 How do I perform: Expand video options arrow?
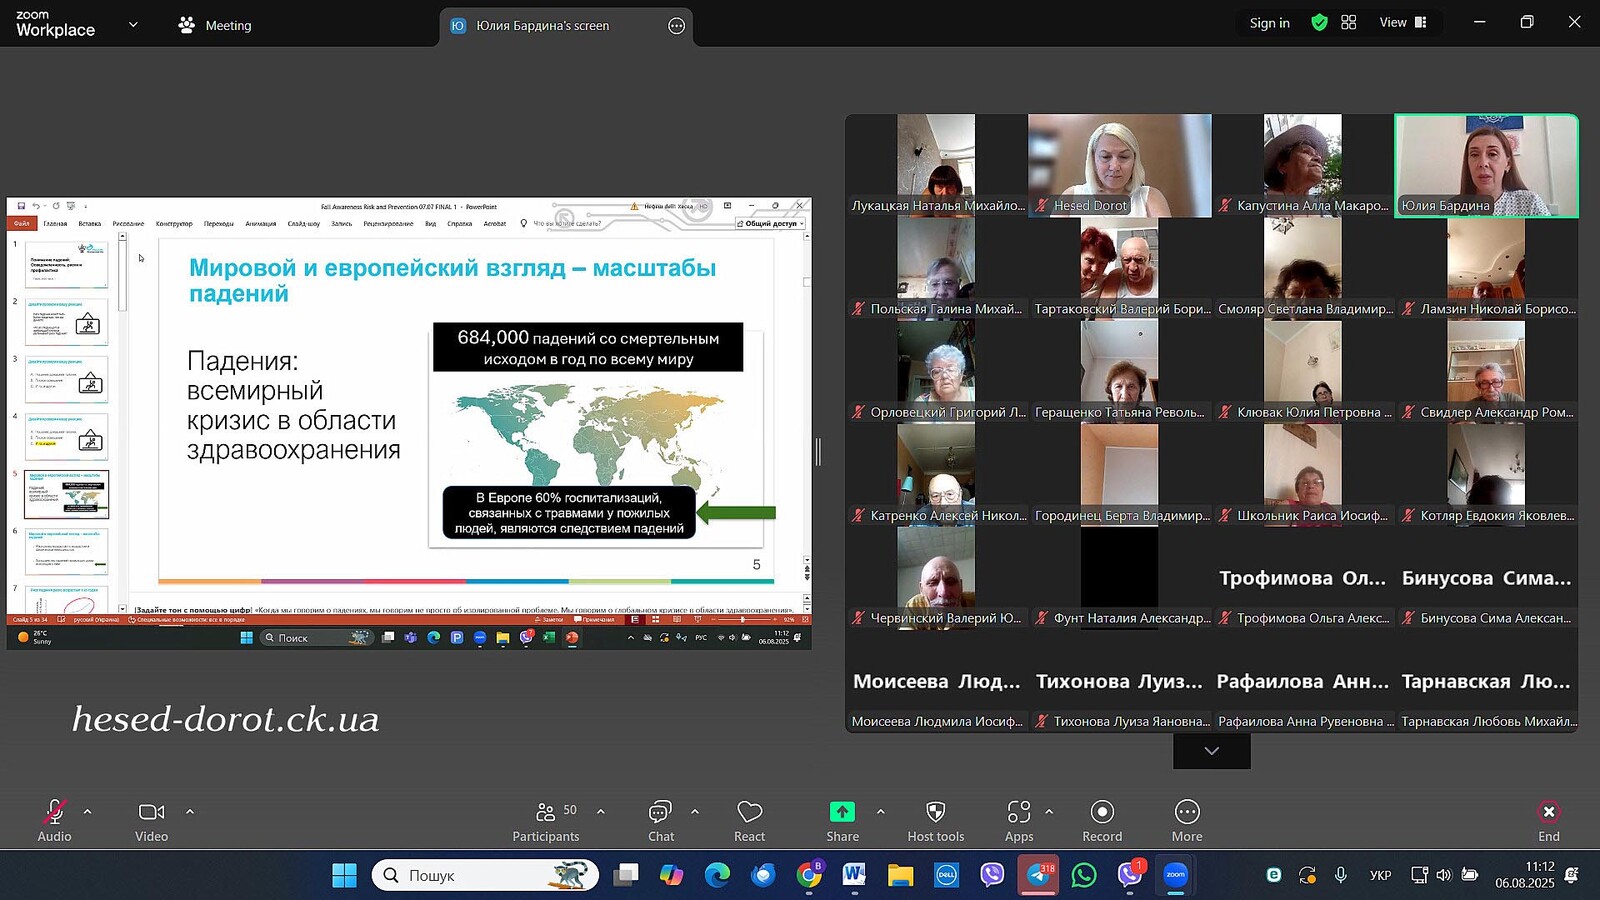(x=190, y=812)
